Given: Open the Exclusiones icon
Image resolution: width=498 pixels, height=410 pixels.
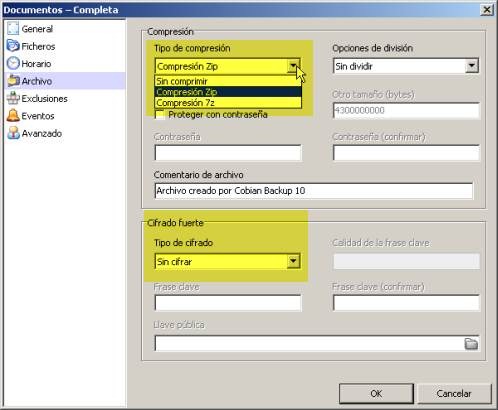Looking at the screenshot, I should [13, 98].
